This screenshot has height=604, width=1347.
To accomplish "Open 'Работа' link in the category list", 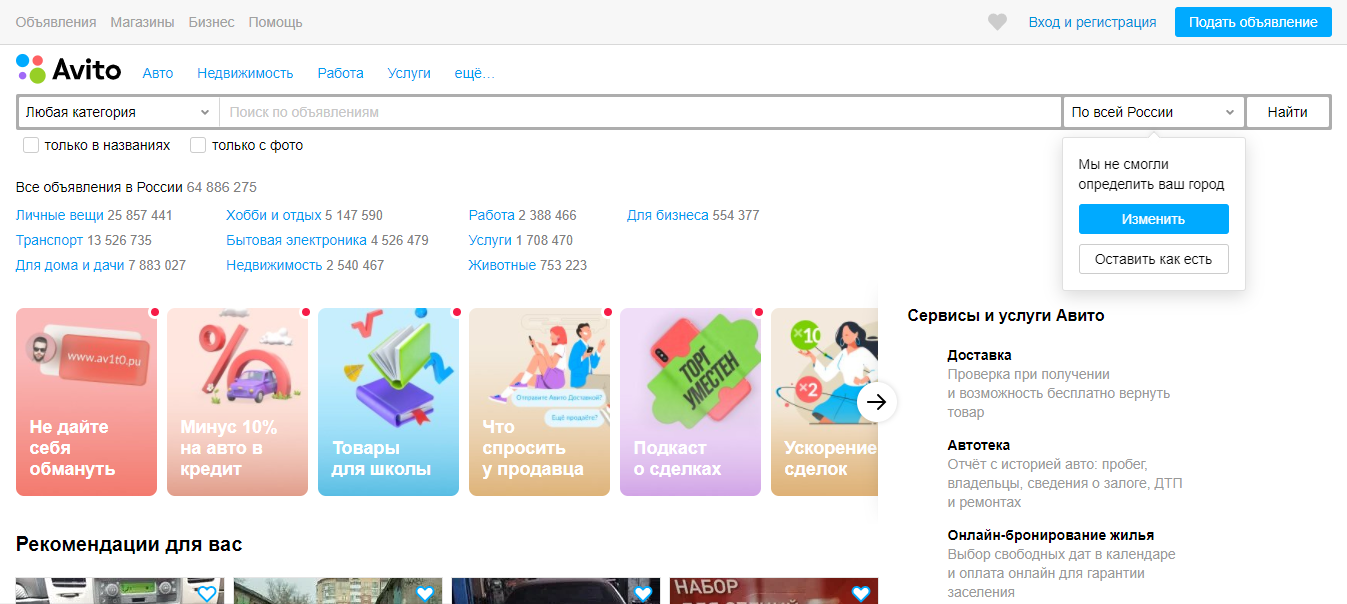I will pyautogui.click(x=491, y=215).
